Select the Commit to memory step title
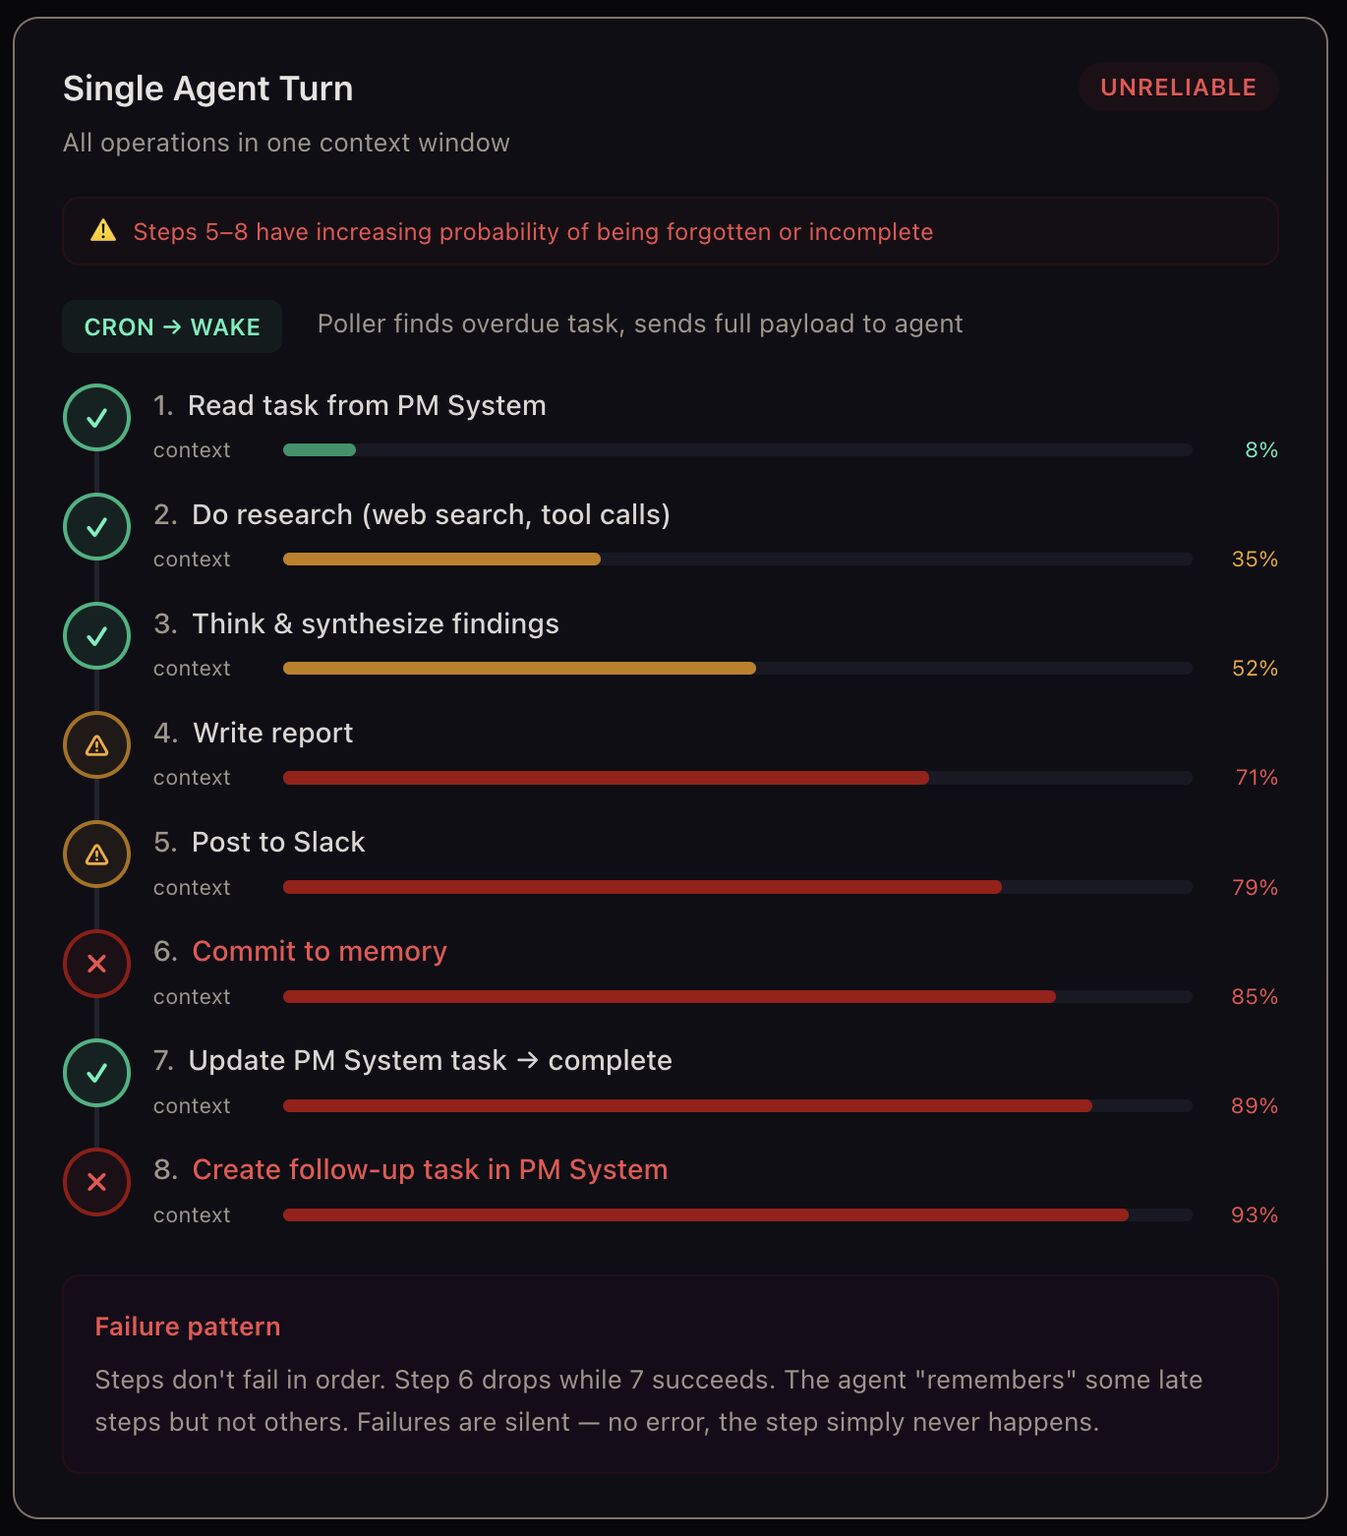Image resolution: width=1347 pixels, height=1536 pixels. click(319, 951)
